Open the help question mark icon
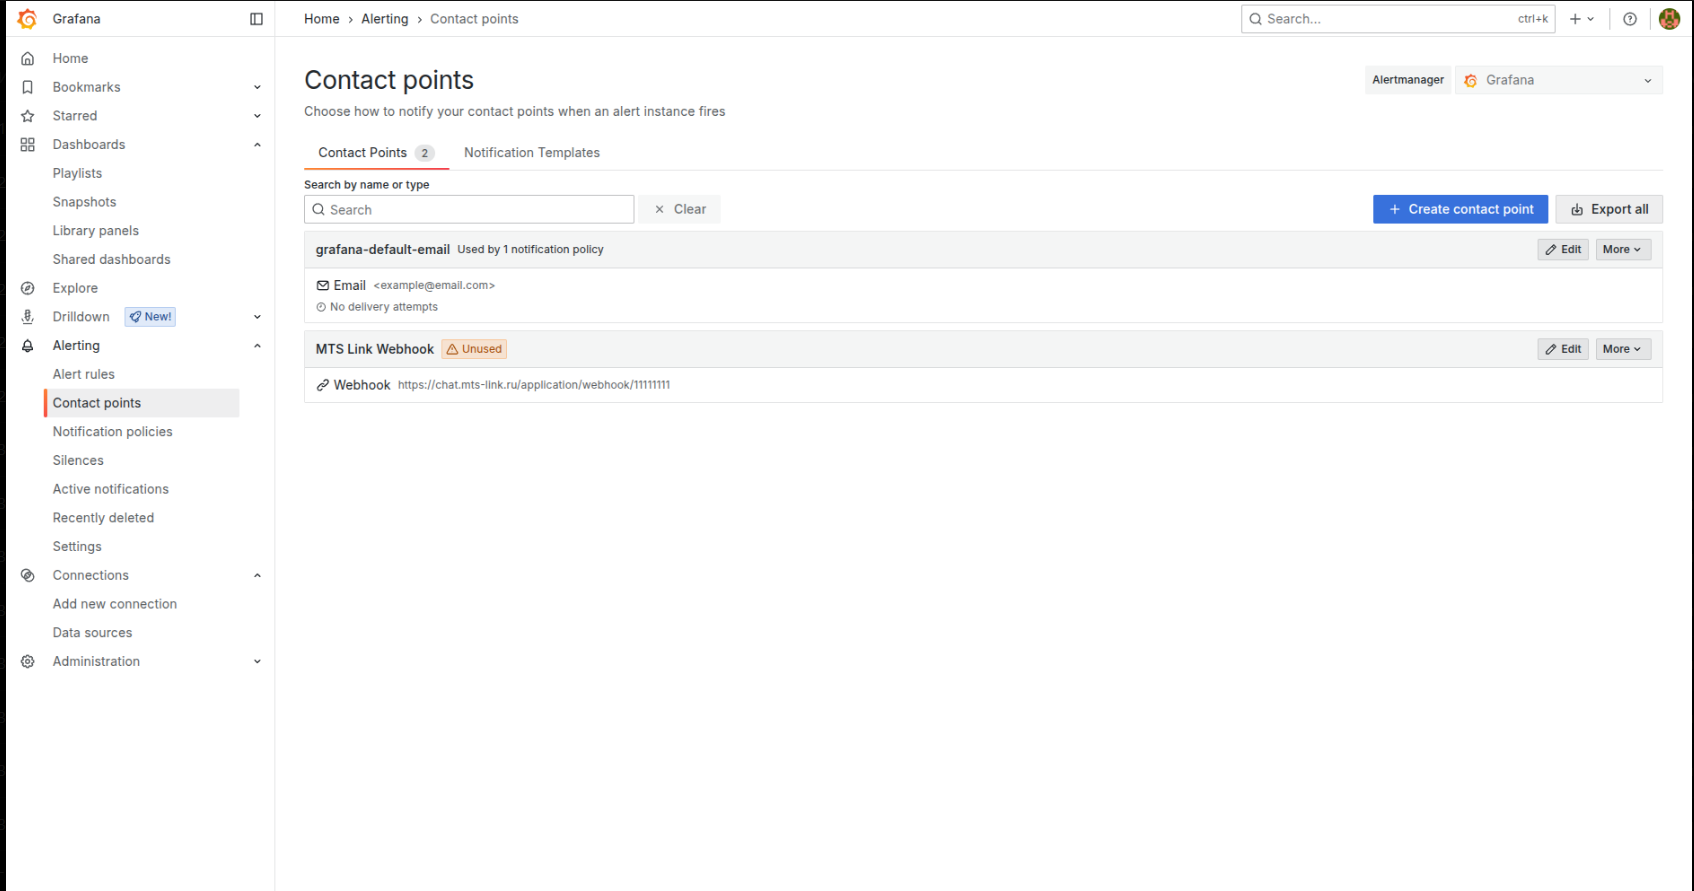This screenshot has height=891, width=1694. [x=1630, y=19]
